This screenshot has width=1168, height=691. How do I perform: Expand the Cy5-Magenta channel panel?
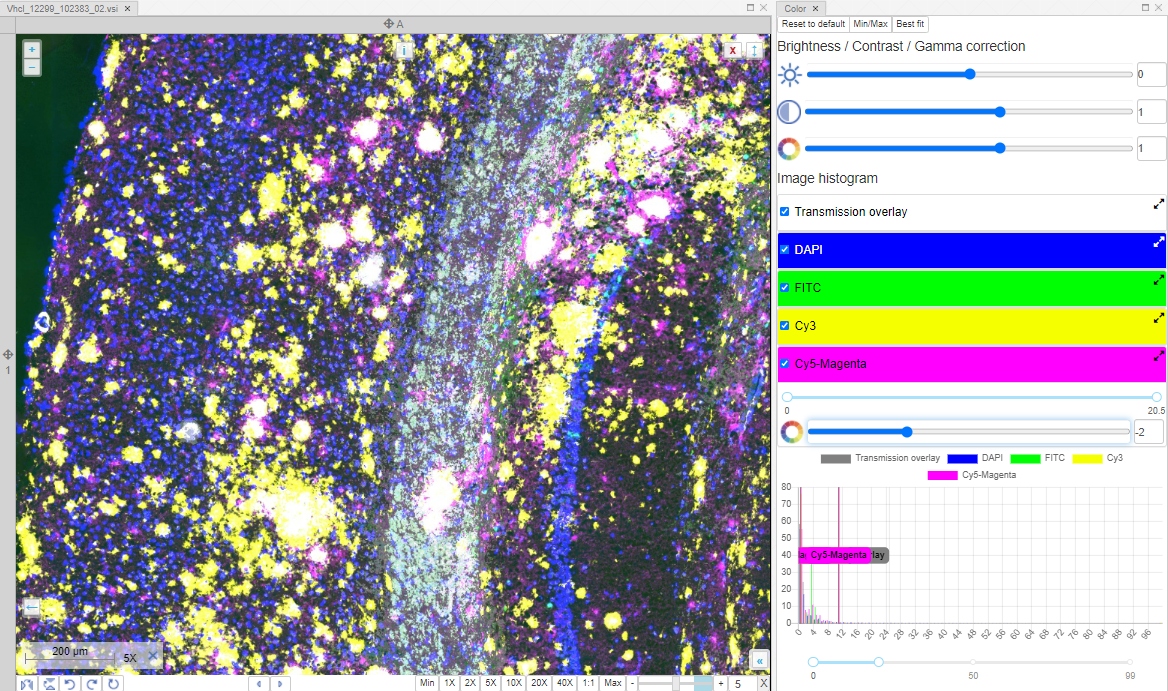pos(1159,356)
